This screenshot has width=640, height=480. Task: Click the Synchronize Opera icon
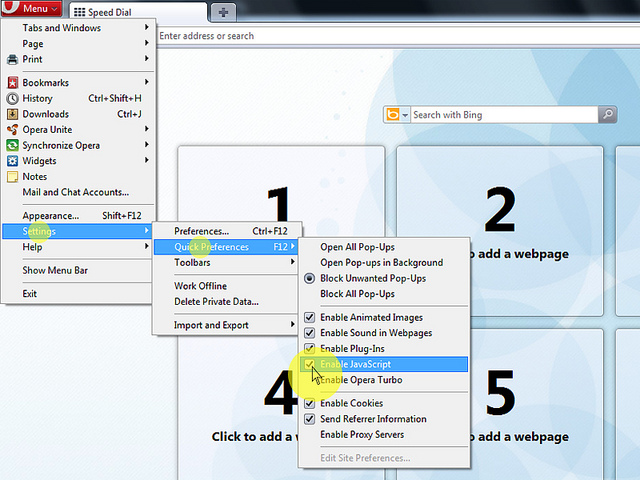coord(13,146)
